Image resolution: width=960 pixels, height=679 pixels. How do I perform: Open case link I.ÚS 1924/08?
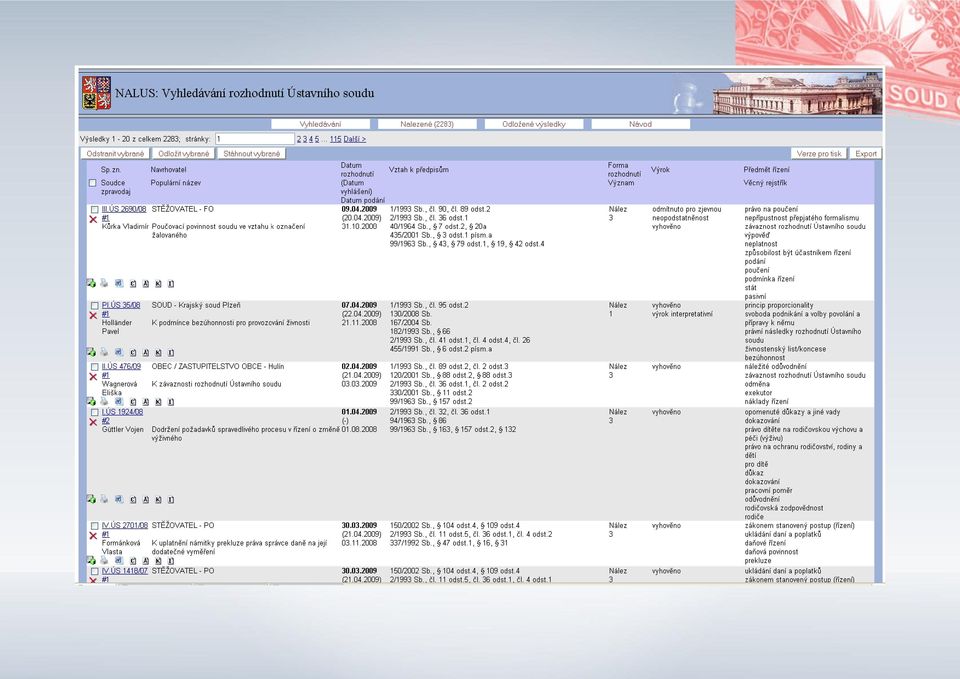122,412
